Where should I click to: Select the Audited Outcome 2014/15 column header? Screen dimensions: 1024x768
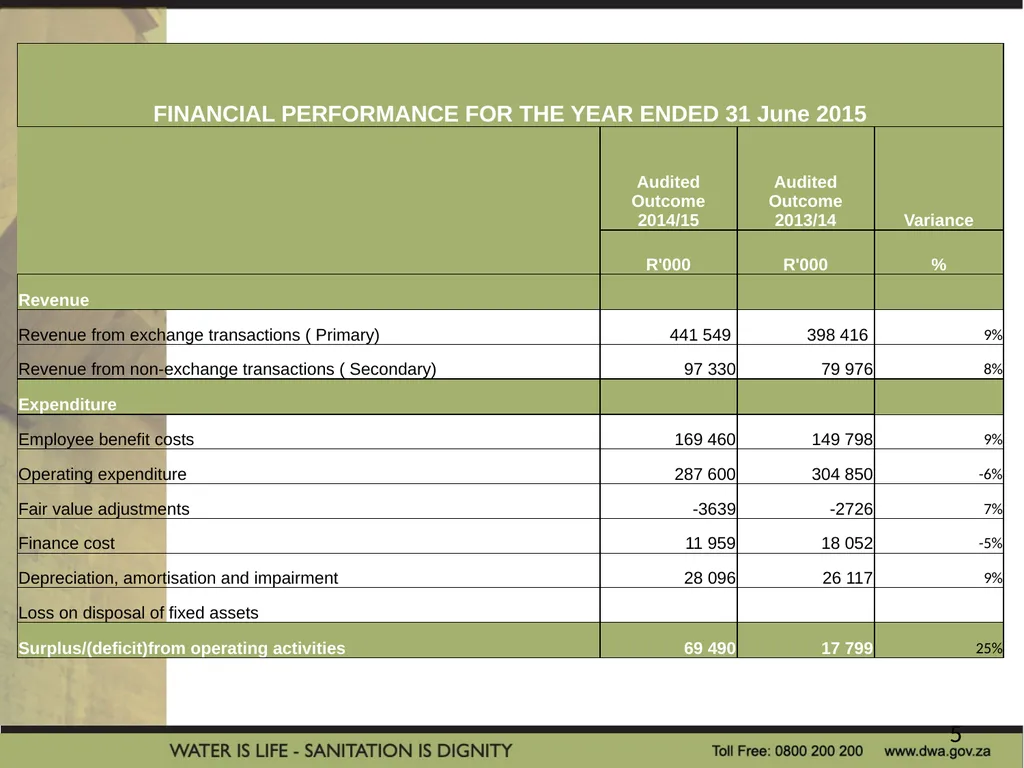coord(668,201)
